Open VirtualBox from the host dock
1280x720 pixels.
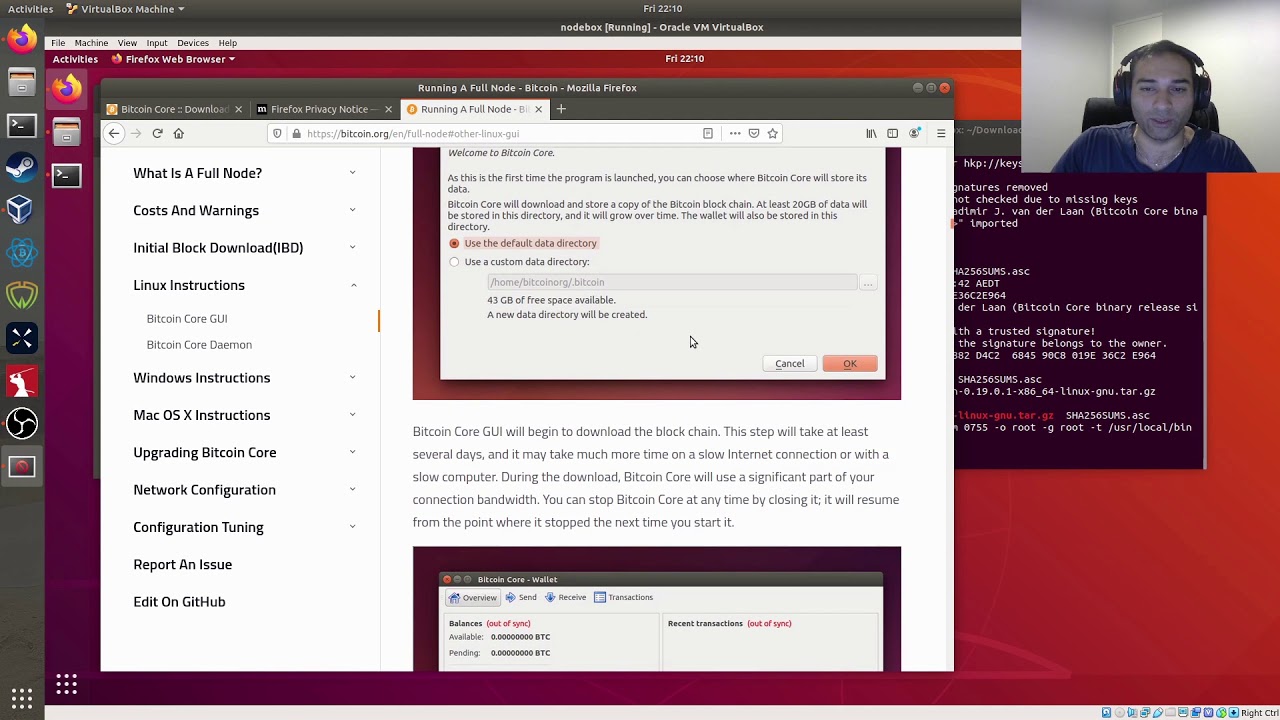(x=21, y=209)
